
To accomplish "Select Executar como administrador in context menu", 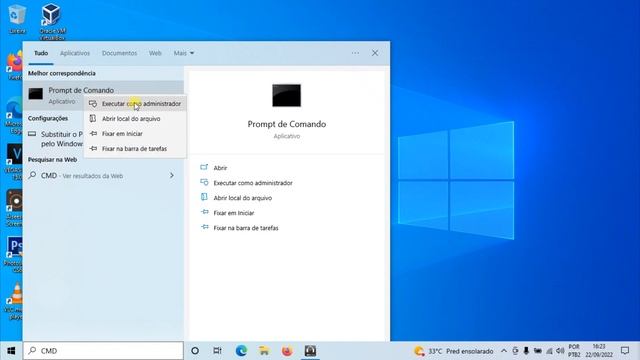I will (x=136, y=104).
